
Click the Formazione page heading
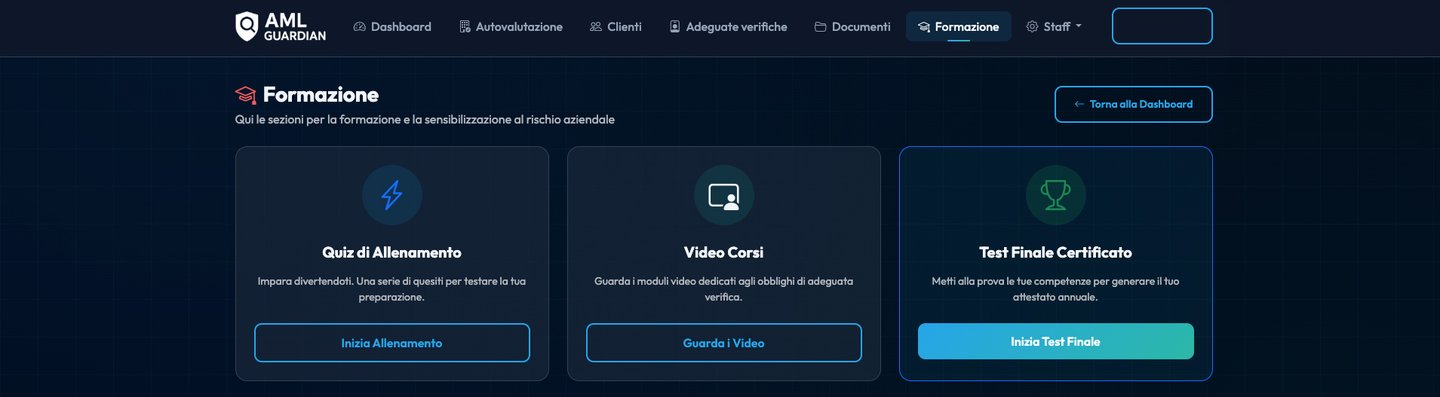(321, 95)
